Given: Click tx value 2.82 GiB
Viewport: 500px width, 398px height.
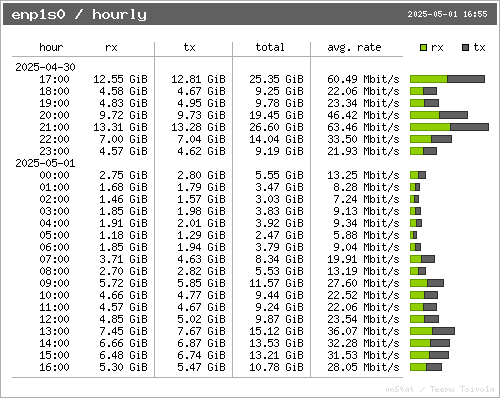Looking at the screenshot, I should 201,271.
